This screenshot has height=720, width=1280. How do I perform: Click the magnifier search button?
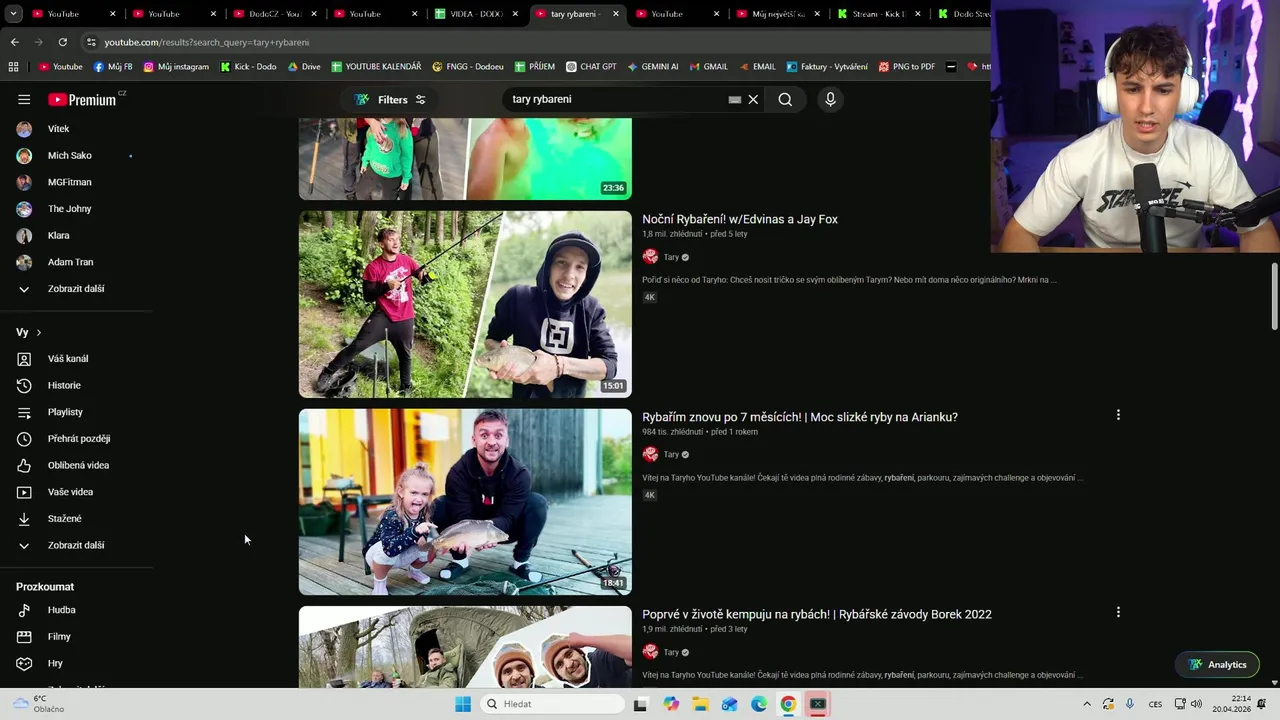click(x=785, y=99)
